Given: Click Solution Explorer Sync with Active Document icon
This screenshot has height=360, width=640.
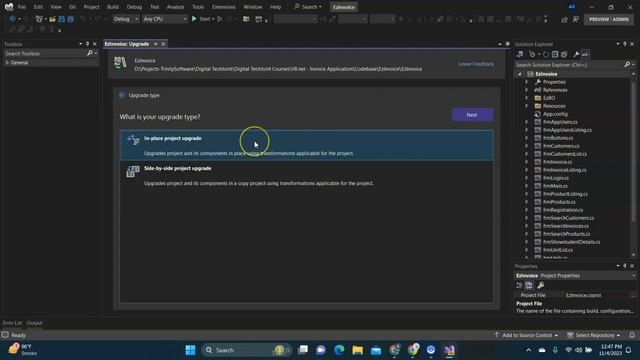Looking at the screenshot, I should [x=546, y=54].
